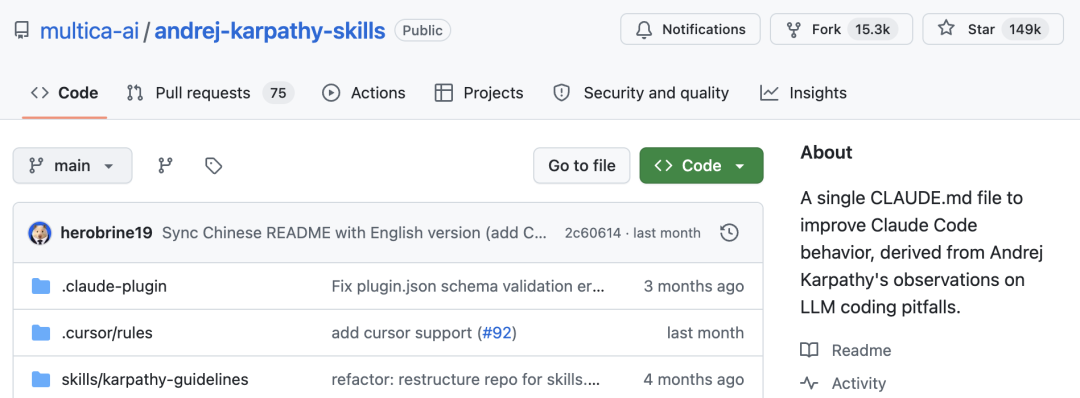Open add cursor support commit message
Image resolution: width=1080 pixels, height=398 pixels.
404,333
